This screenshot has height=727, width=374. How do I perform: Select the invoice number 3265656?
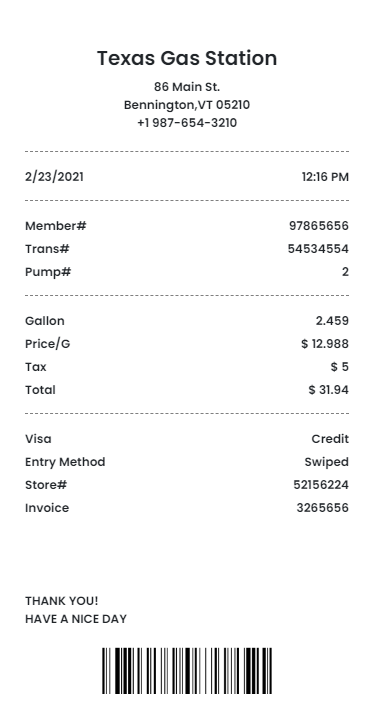323,508
